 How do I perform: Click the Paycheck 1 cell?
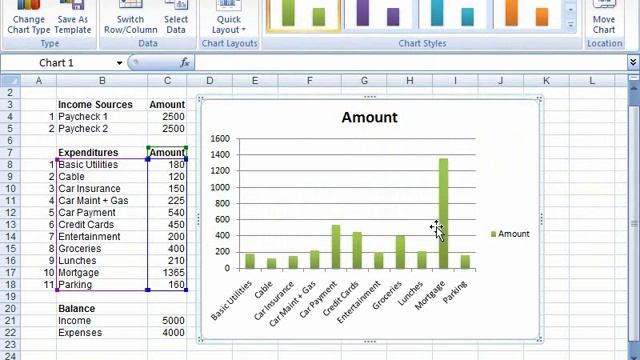[x=102, y=117]
